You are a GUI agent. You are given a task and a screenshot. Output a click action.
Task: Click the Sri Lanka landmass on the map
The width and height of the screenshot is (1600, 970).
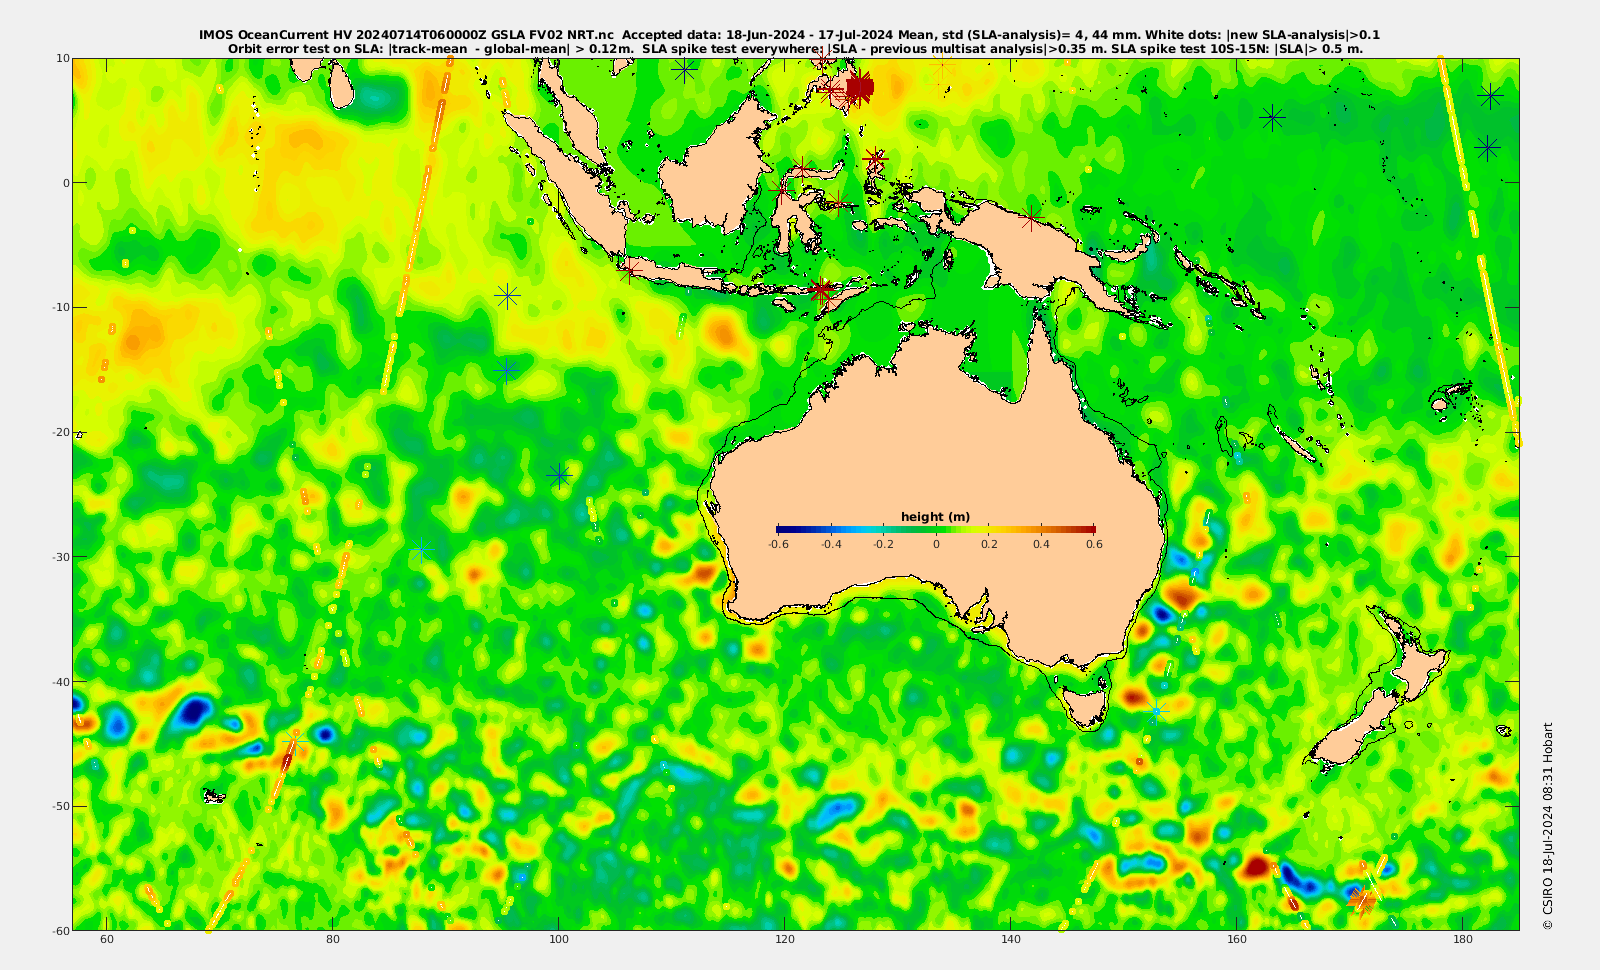(x=342, y=88)
